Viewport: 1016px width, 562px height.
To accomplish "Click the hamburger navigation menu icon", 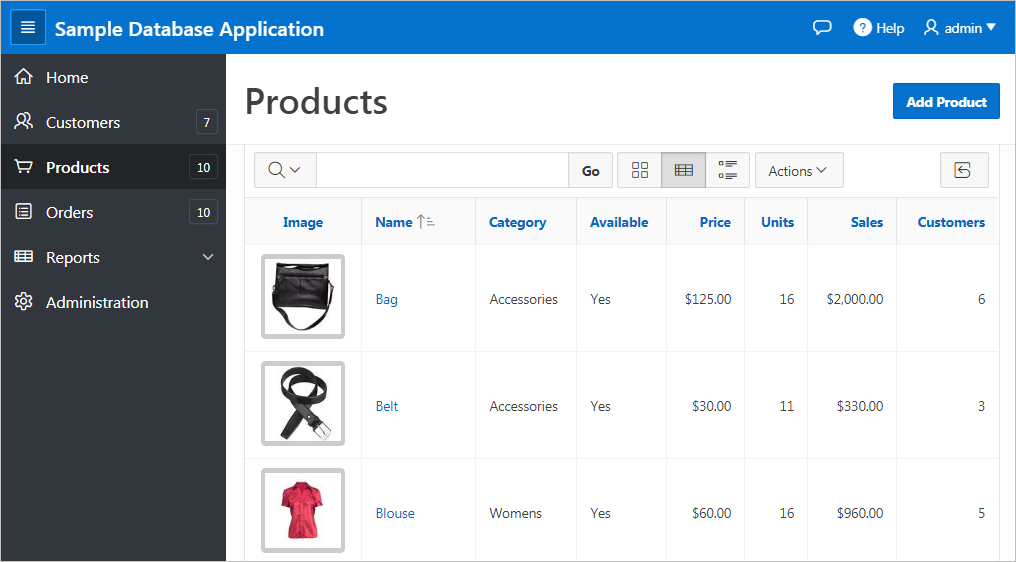I will click(x=28, y=28).
